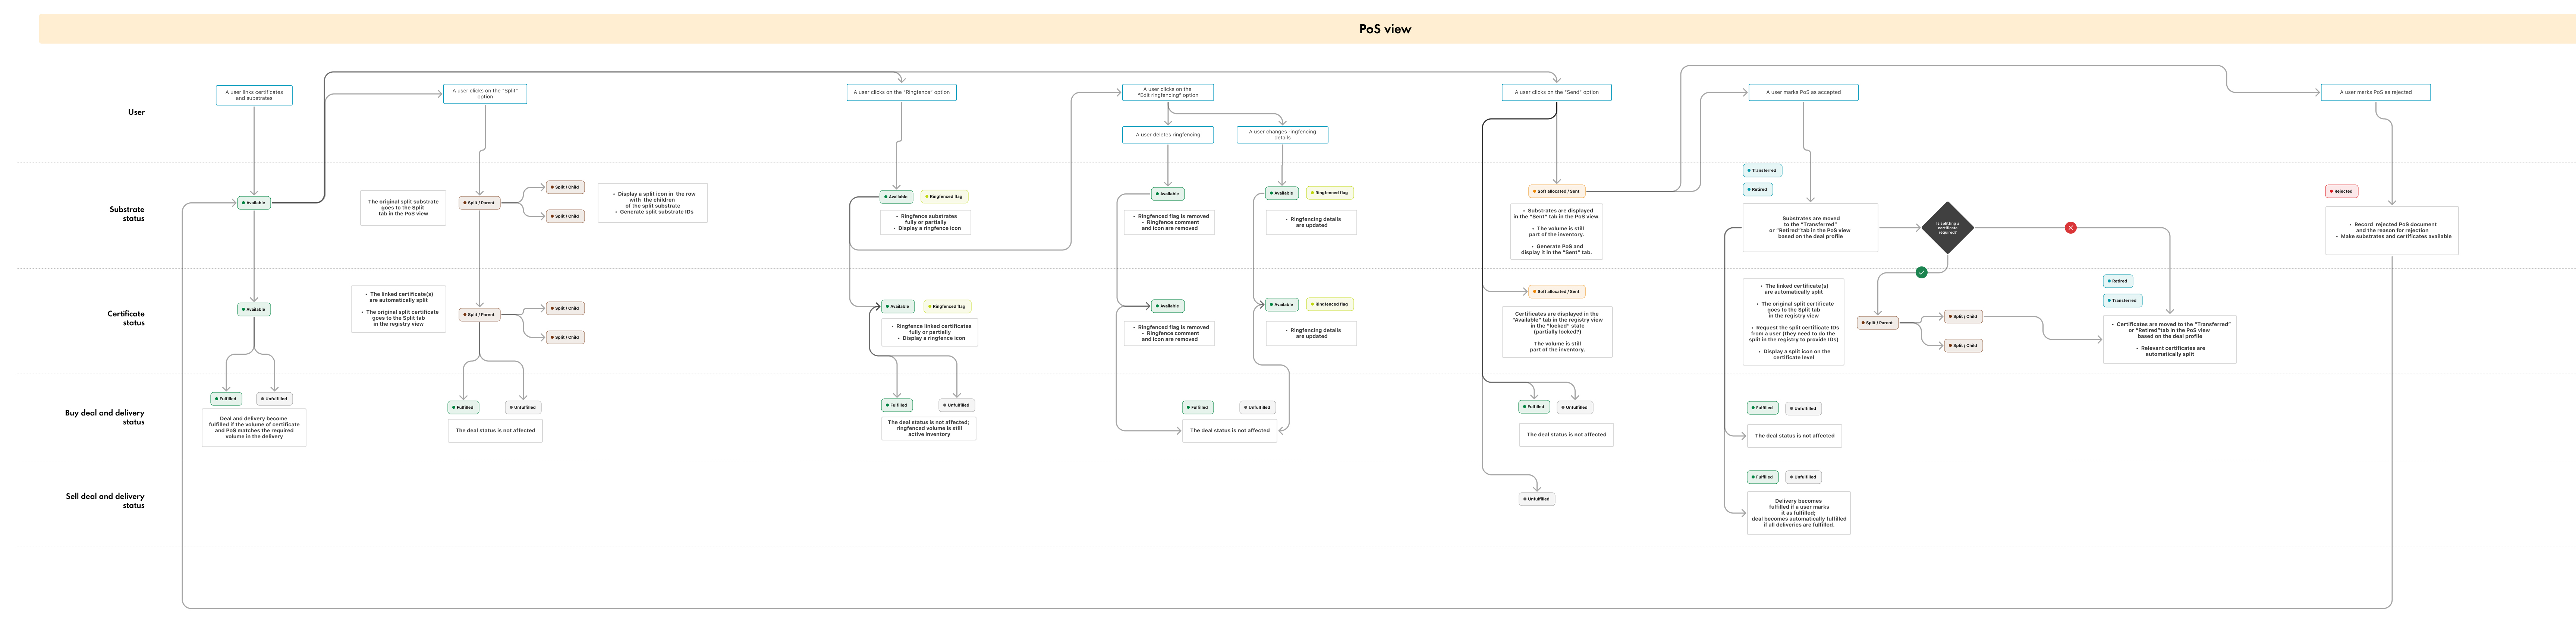Screen dimensions: 2576x629
Task: Click the red X circle on the connector
Action: click(x=2070, y=228)
